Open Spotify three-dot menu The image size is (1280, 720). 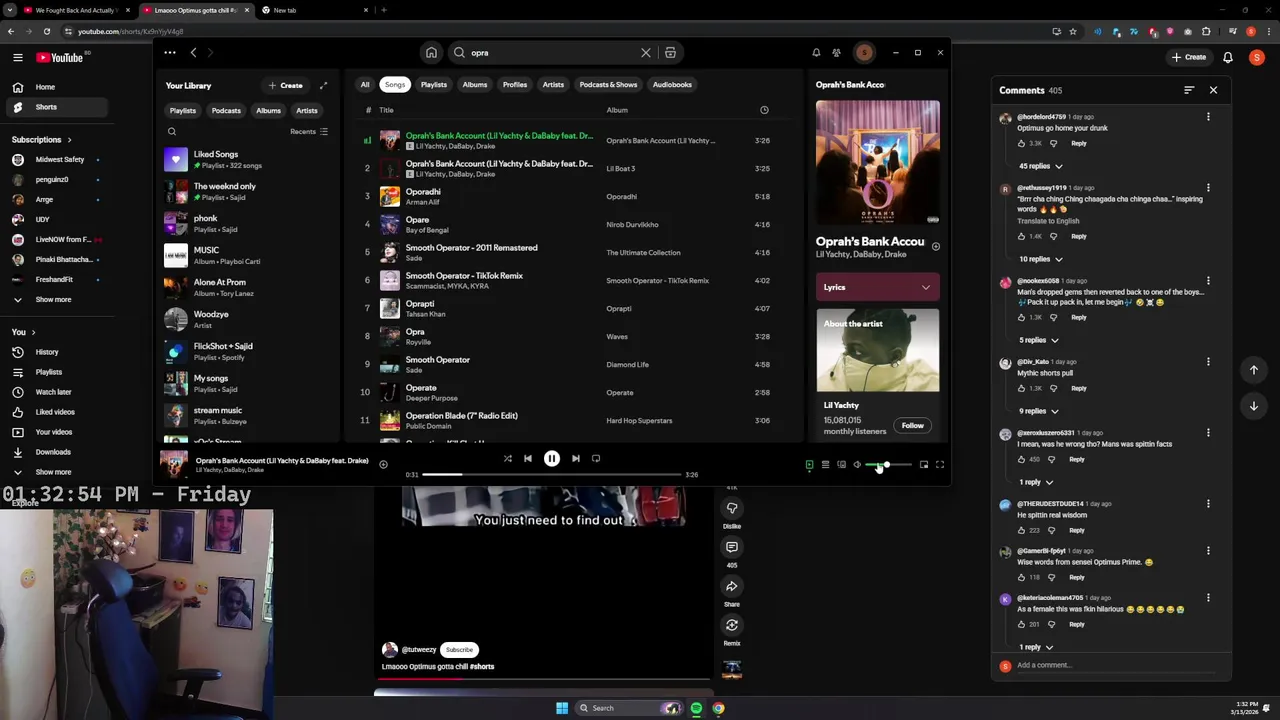170,53
